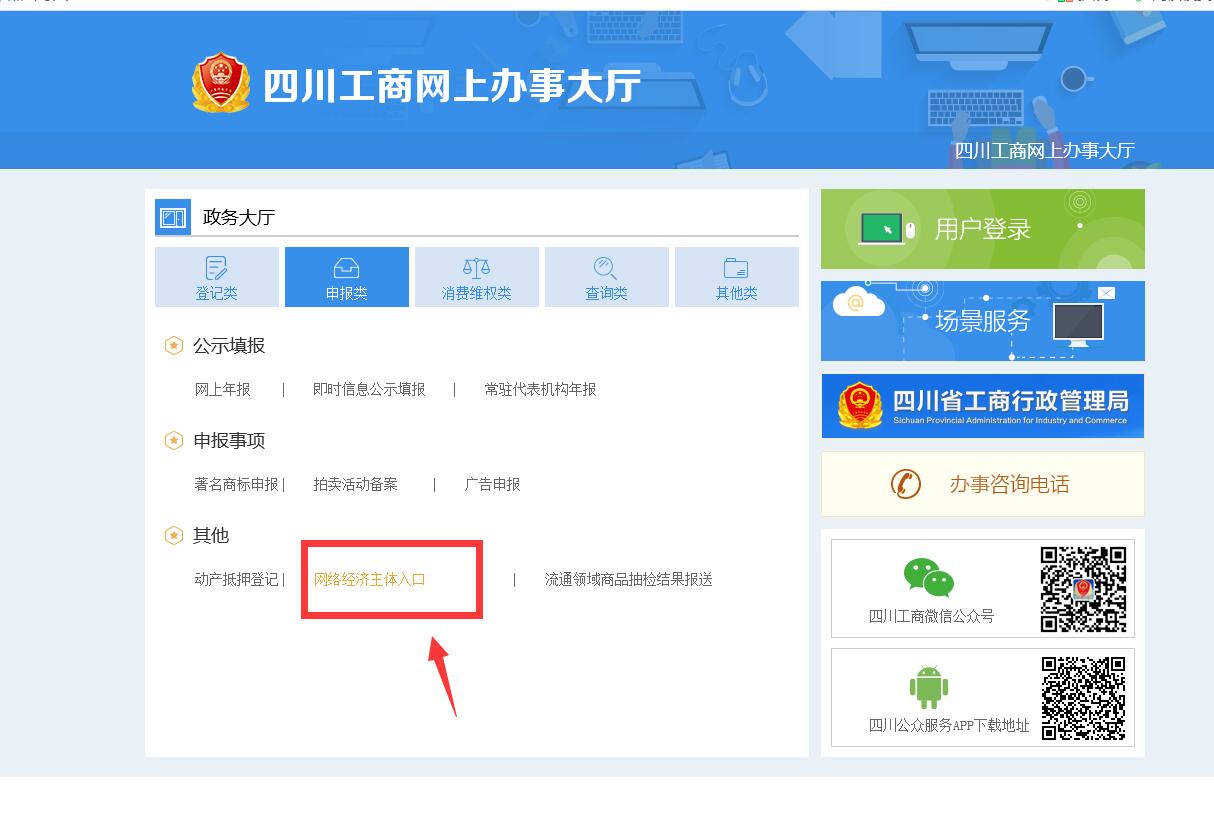The height and width of the screenshot is (829, 1214).
Task: Click the blue 政务大厅 panel icon
Action: coord(171,217)
